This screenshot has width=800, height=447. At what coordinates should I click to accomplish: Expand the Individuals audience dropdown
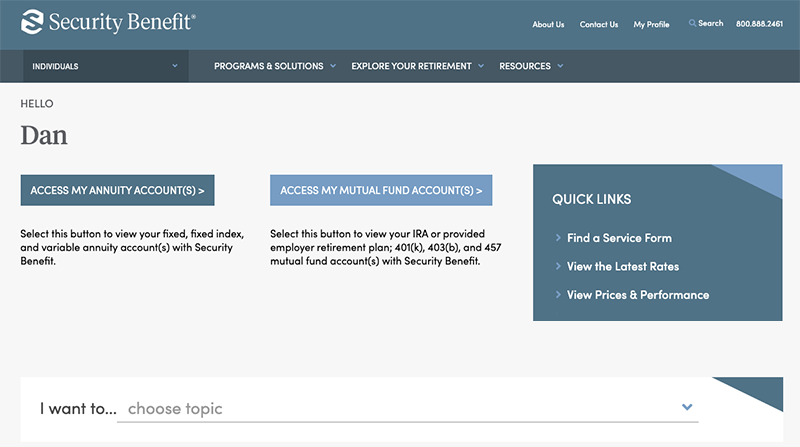106,66
